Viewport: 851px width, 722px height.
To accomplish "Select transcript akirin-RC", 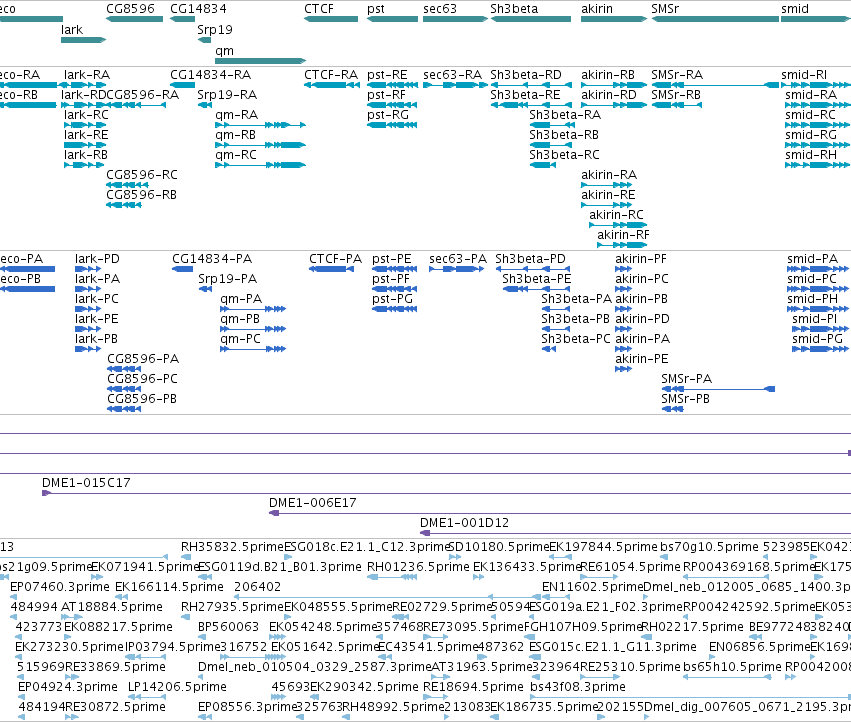I will click(x=616, y=215).
